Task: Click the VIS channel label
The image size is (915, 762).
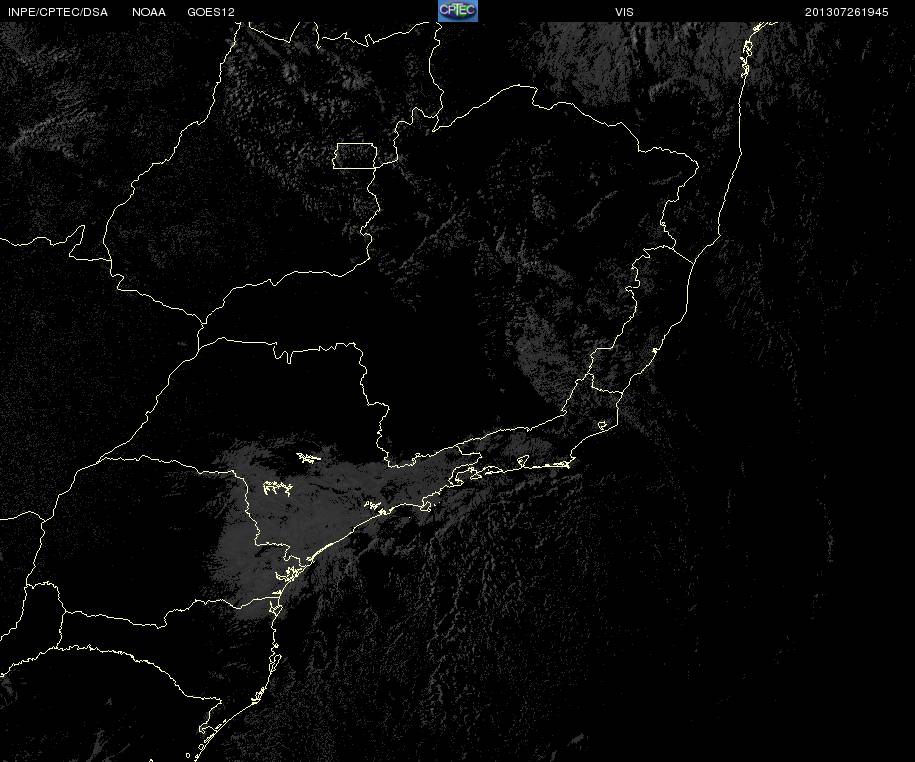Action: pos(624,12)
